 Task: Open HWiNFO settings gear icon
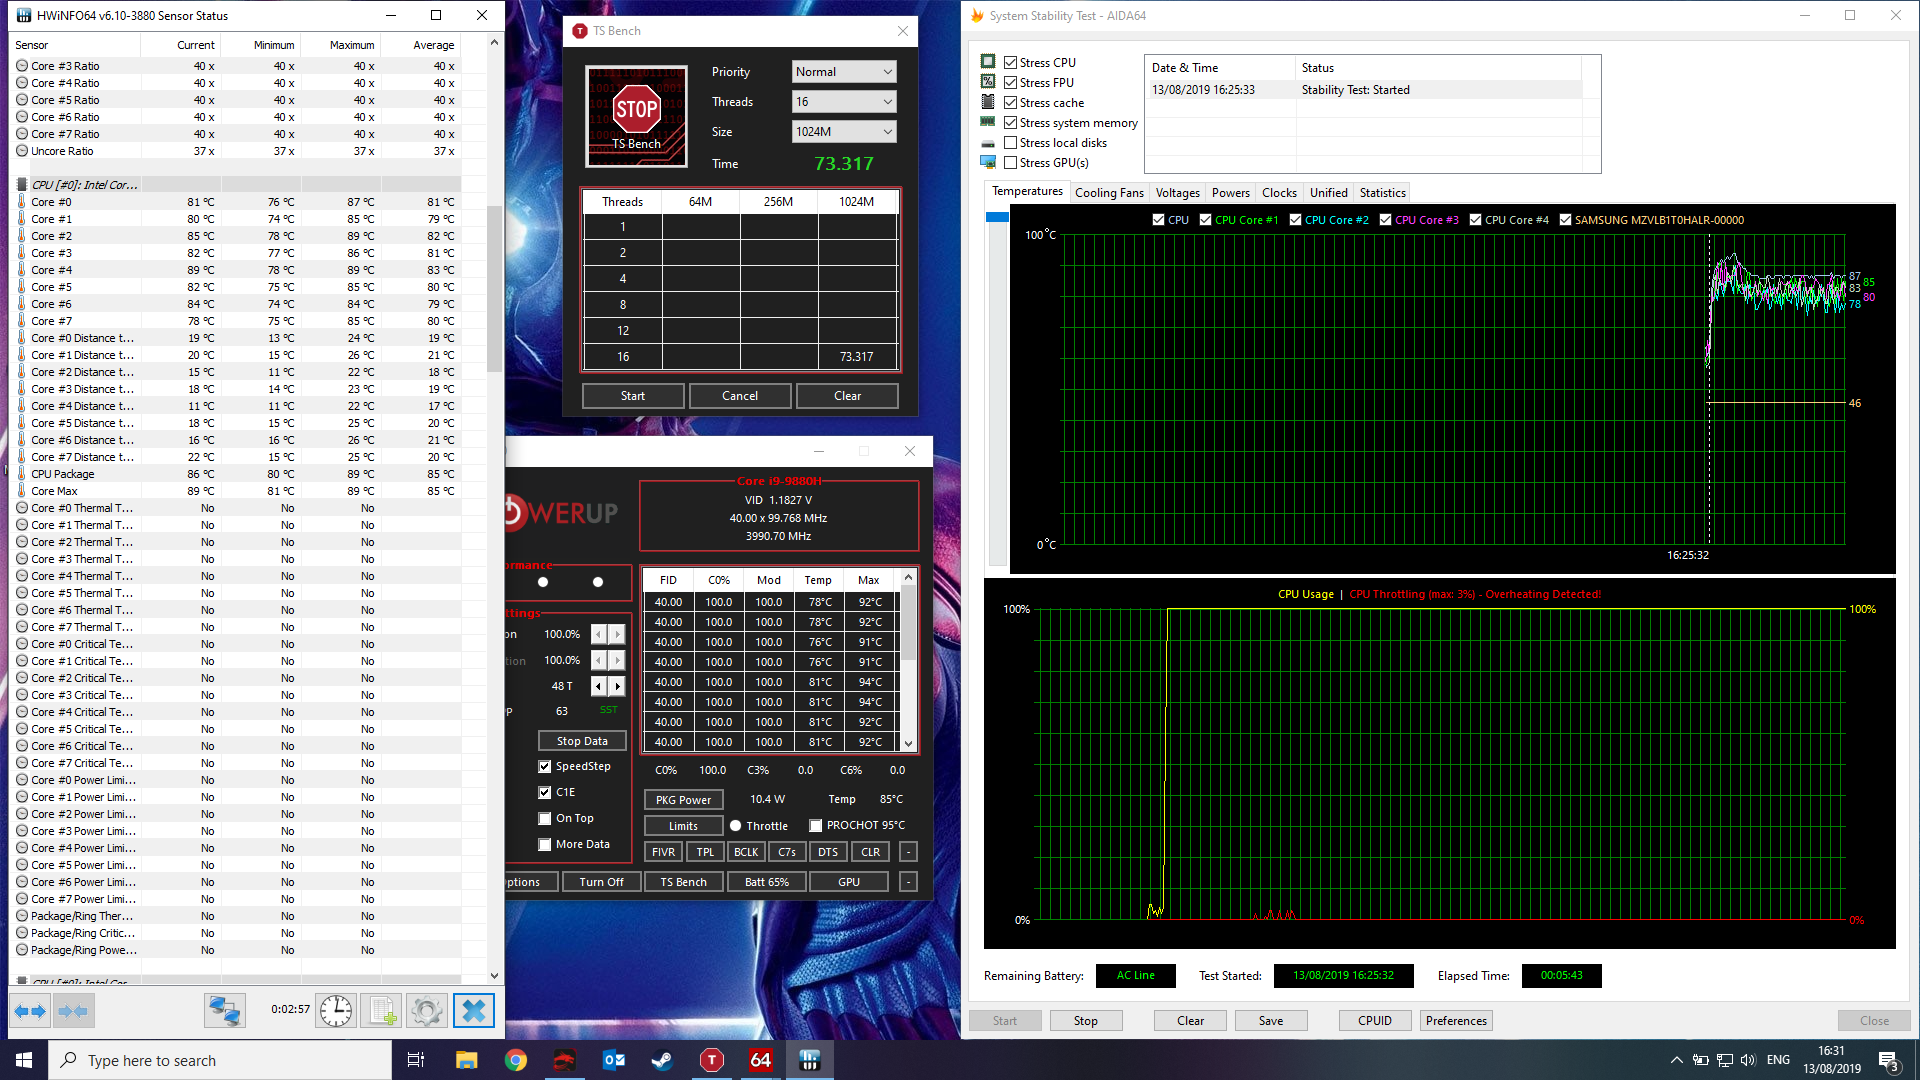(427, 1011)
